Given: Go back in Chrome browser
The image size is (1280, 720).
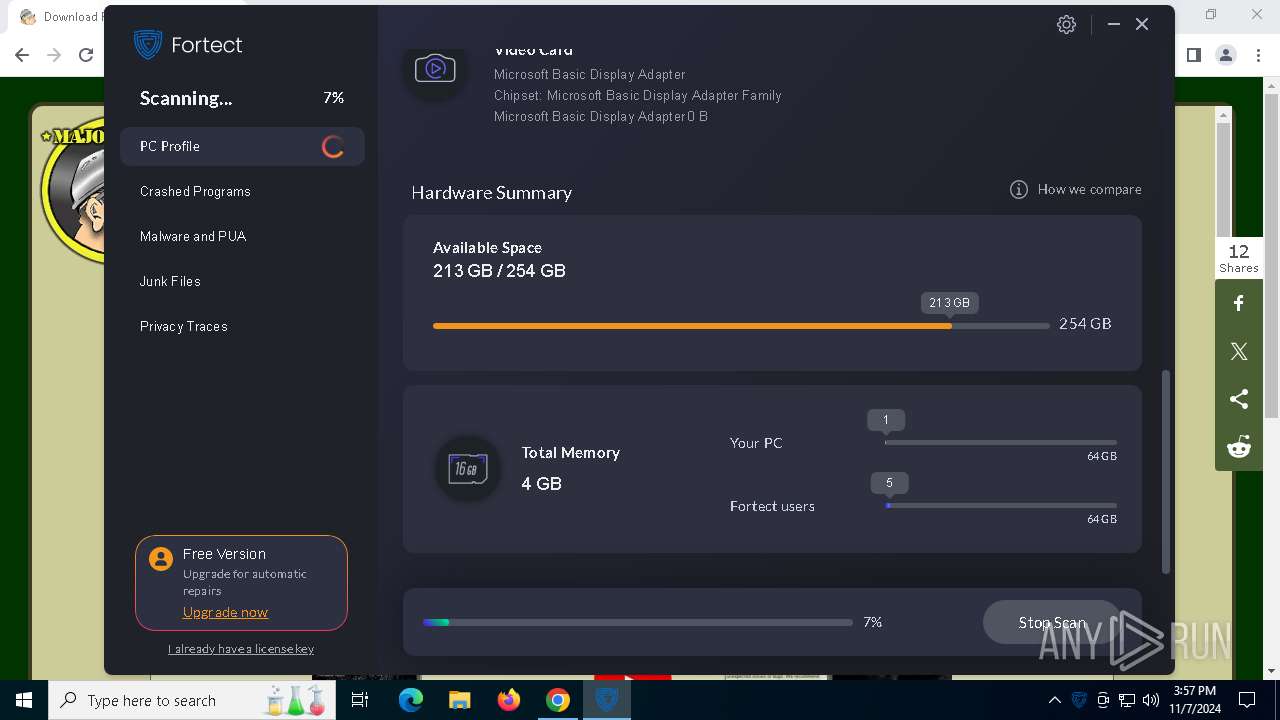Looking at the screenshot, I should pos(22,55).
